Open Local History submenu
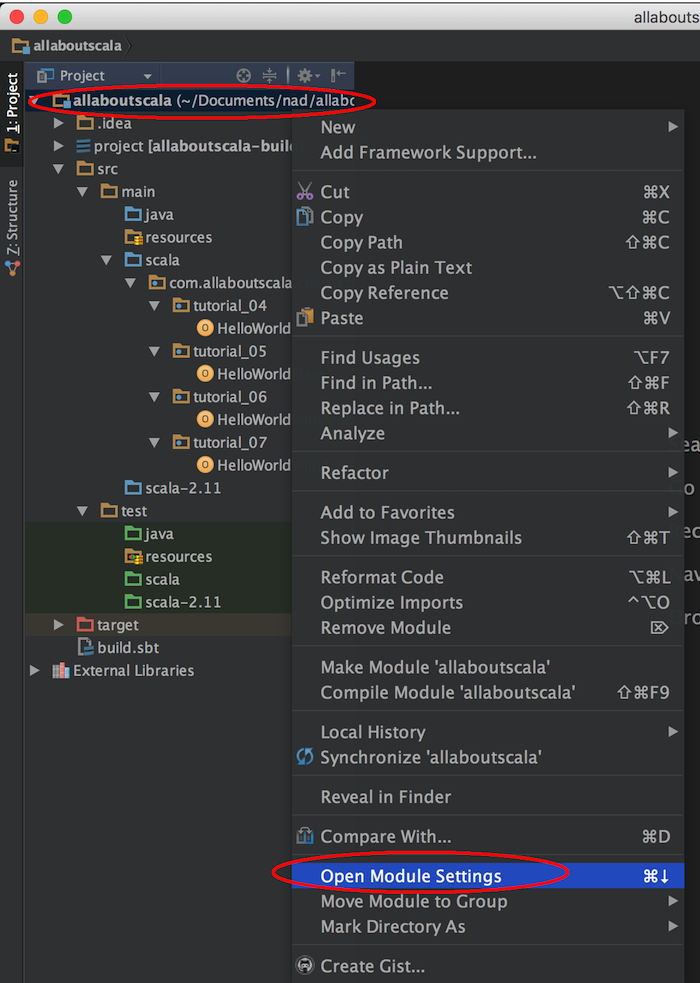Viewport: 700px width, 983px height. click(x=488, y=732)
